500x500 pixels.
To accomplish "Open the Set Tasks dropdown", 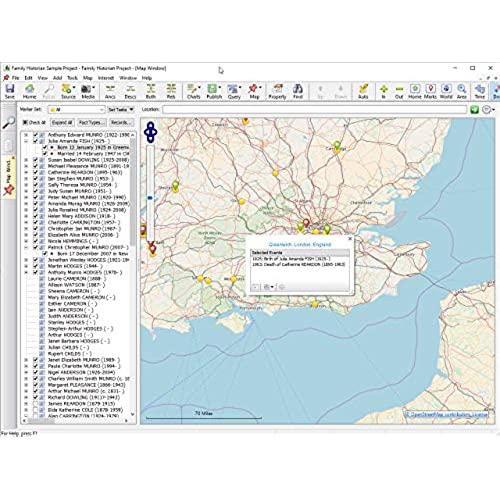I will pos(121,109).
